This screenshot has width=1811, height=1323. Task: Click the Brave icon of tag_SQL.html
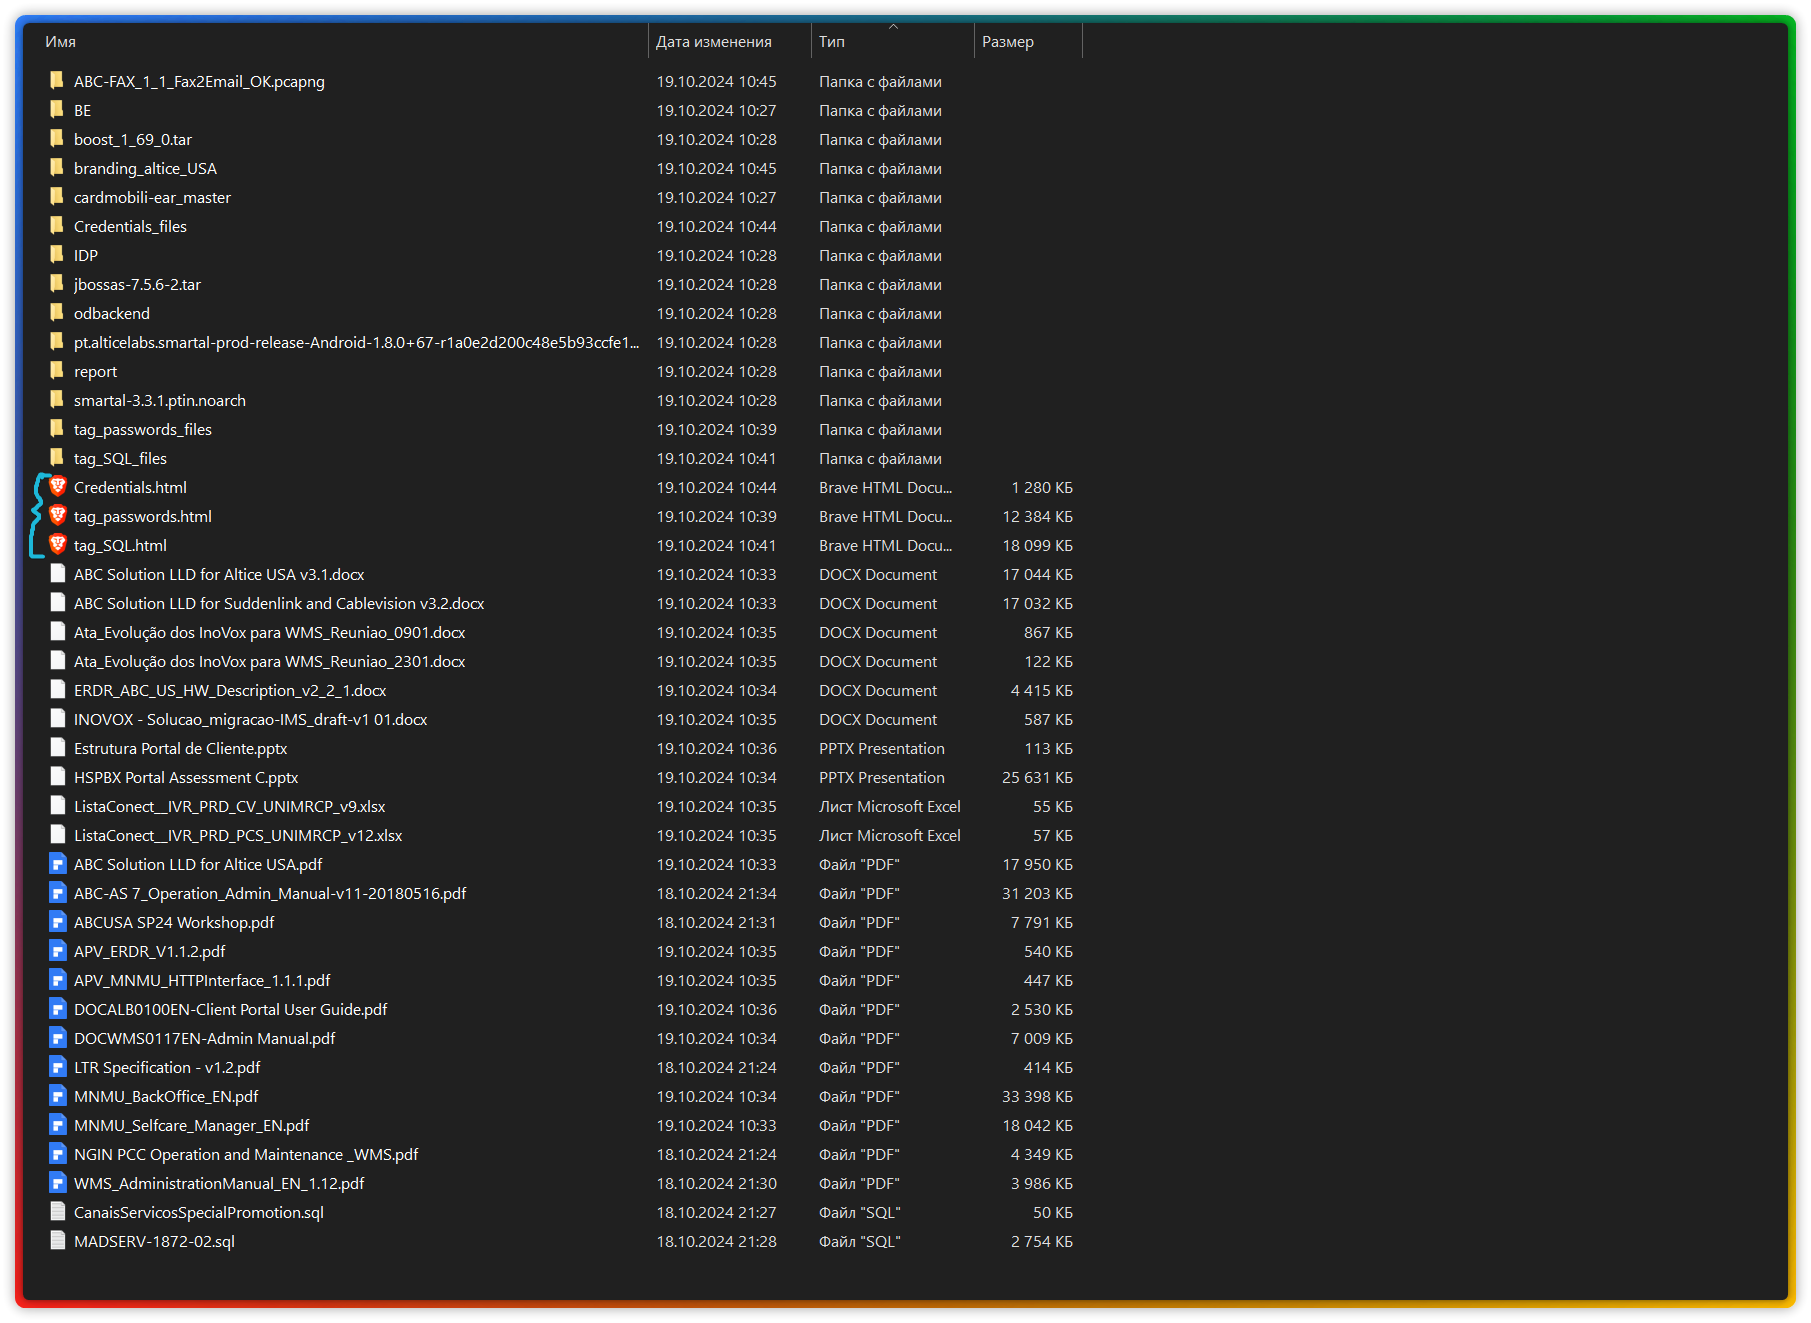[x=58, y=545]
